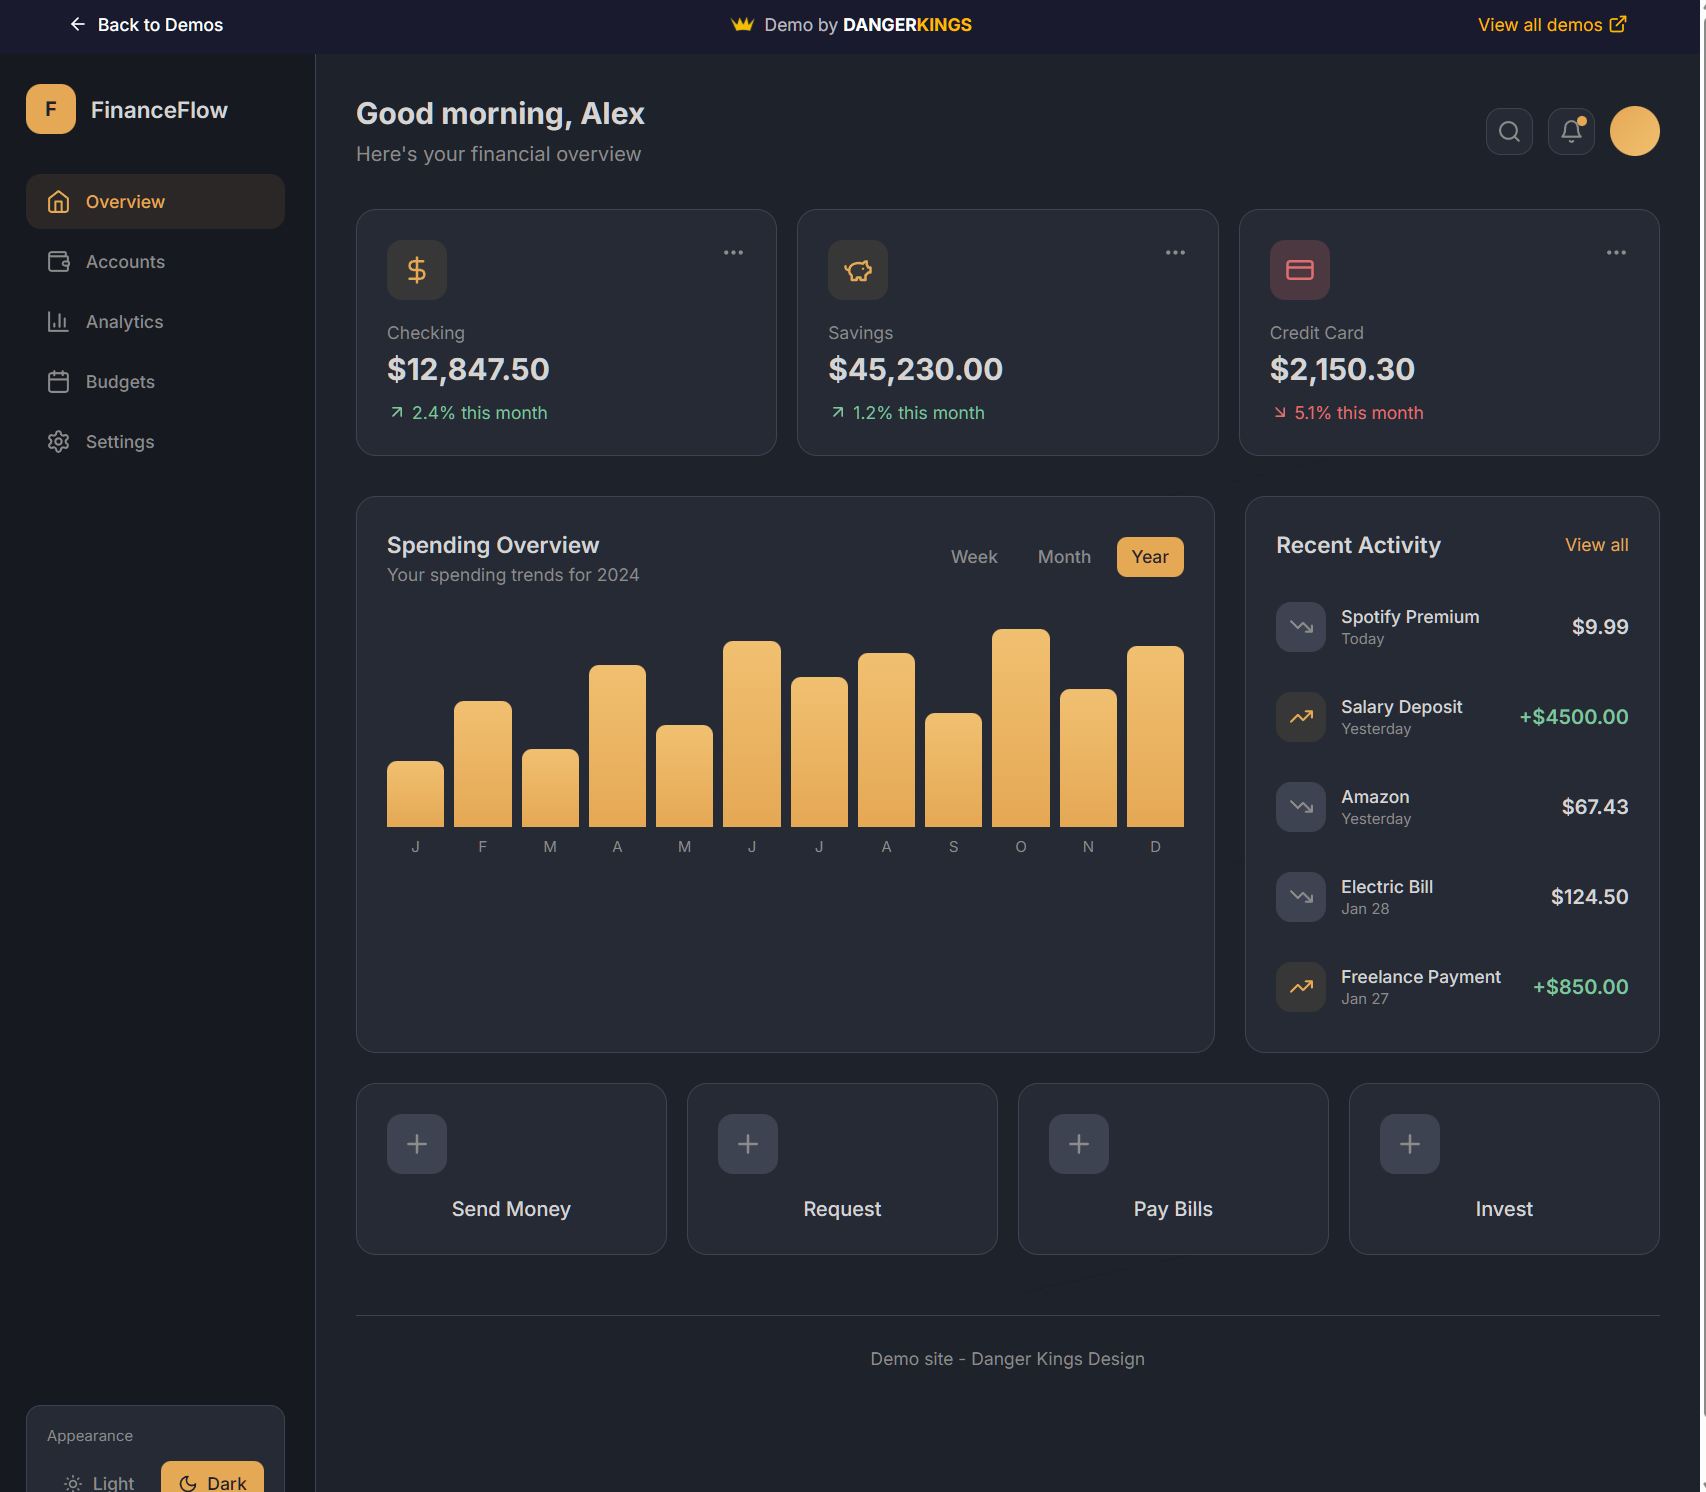This screenshot has height=1492, width=1706.
Task: Click the credit card icon on Credit Card panel
Action: [x=1299, y=269]
